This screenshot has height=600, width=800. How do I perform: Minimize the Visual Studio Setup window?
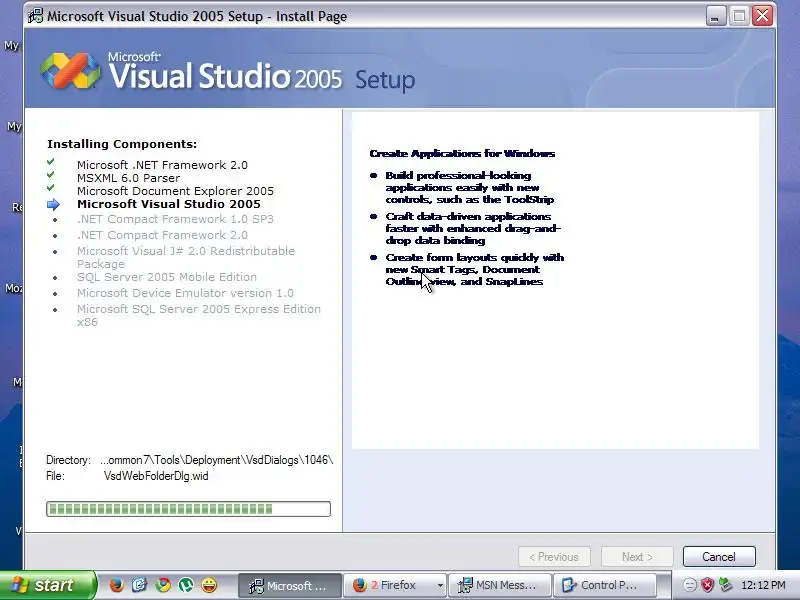point(715,16)
